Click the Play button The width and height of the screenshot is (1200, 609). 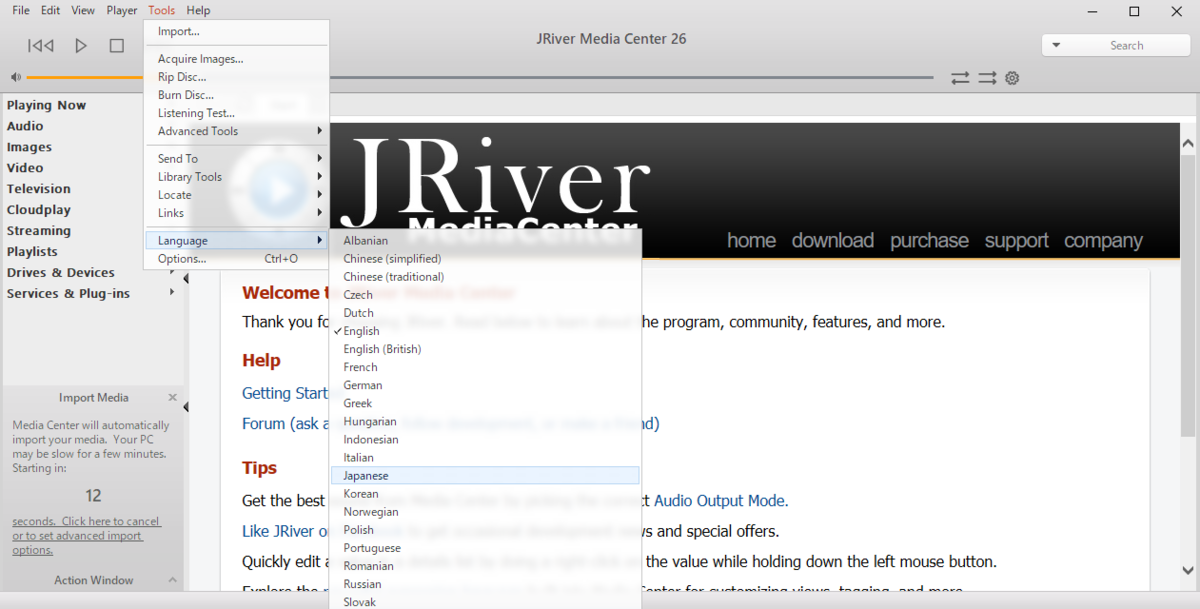pos(81,45)
